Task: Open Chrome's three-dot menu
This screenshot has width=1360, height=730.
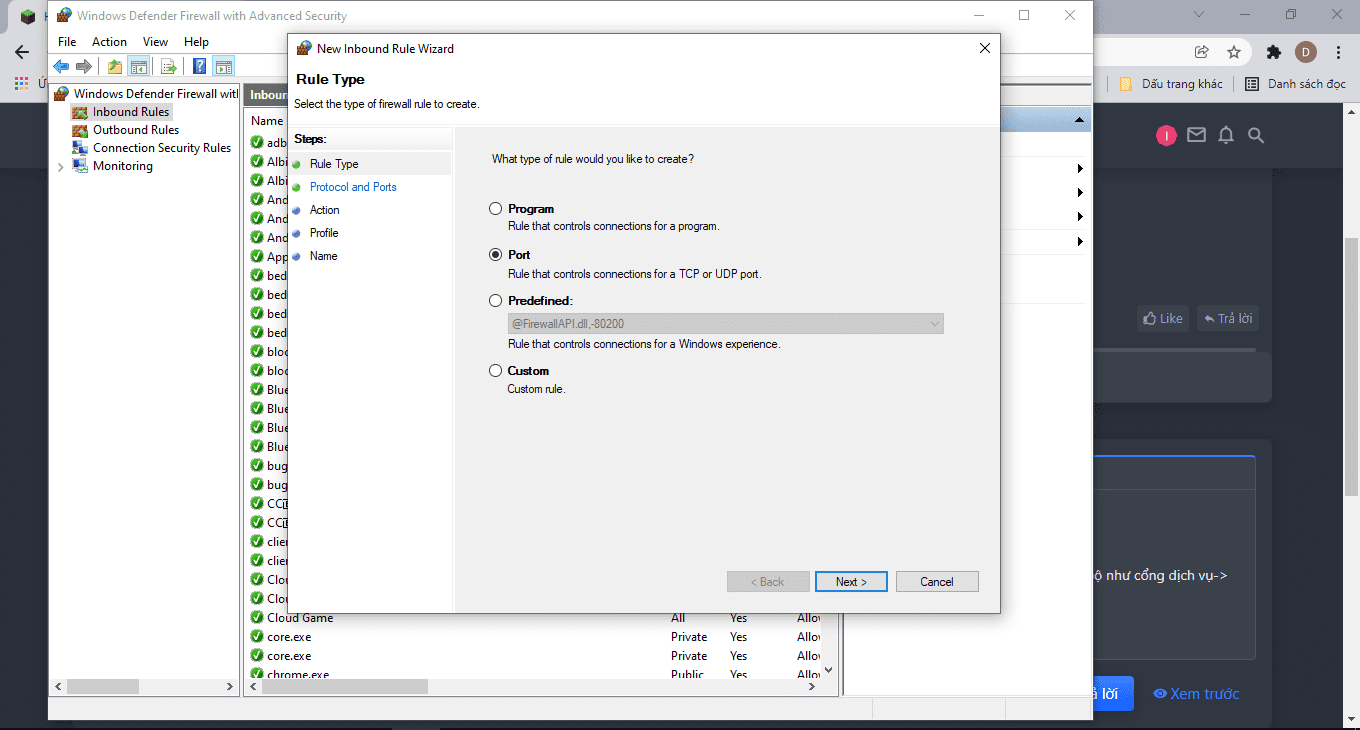Action: click(1339, 52)
